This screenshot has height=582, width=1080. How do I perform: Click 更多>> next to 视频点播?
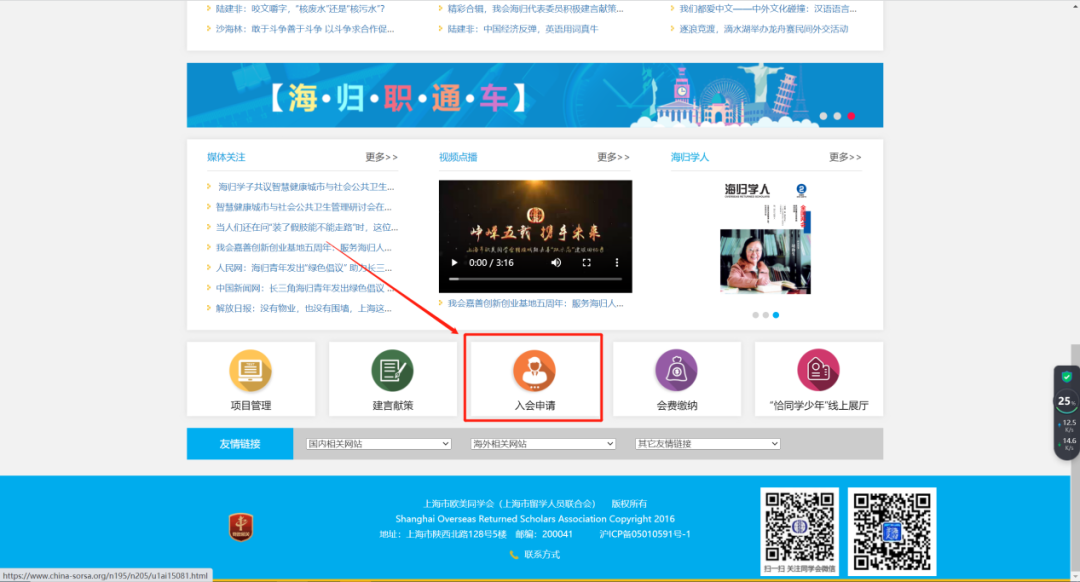(613, 157)
